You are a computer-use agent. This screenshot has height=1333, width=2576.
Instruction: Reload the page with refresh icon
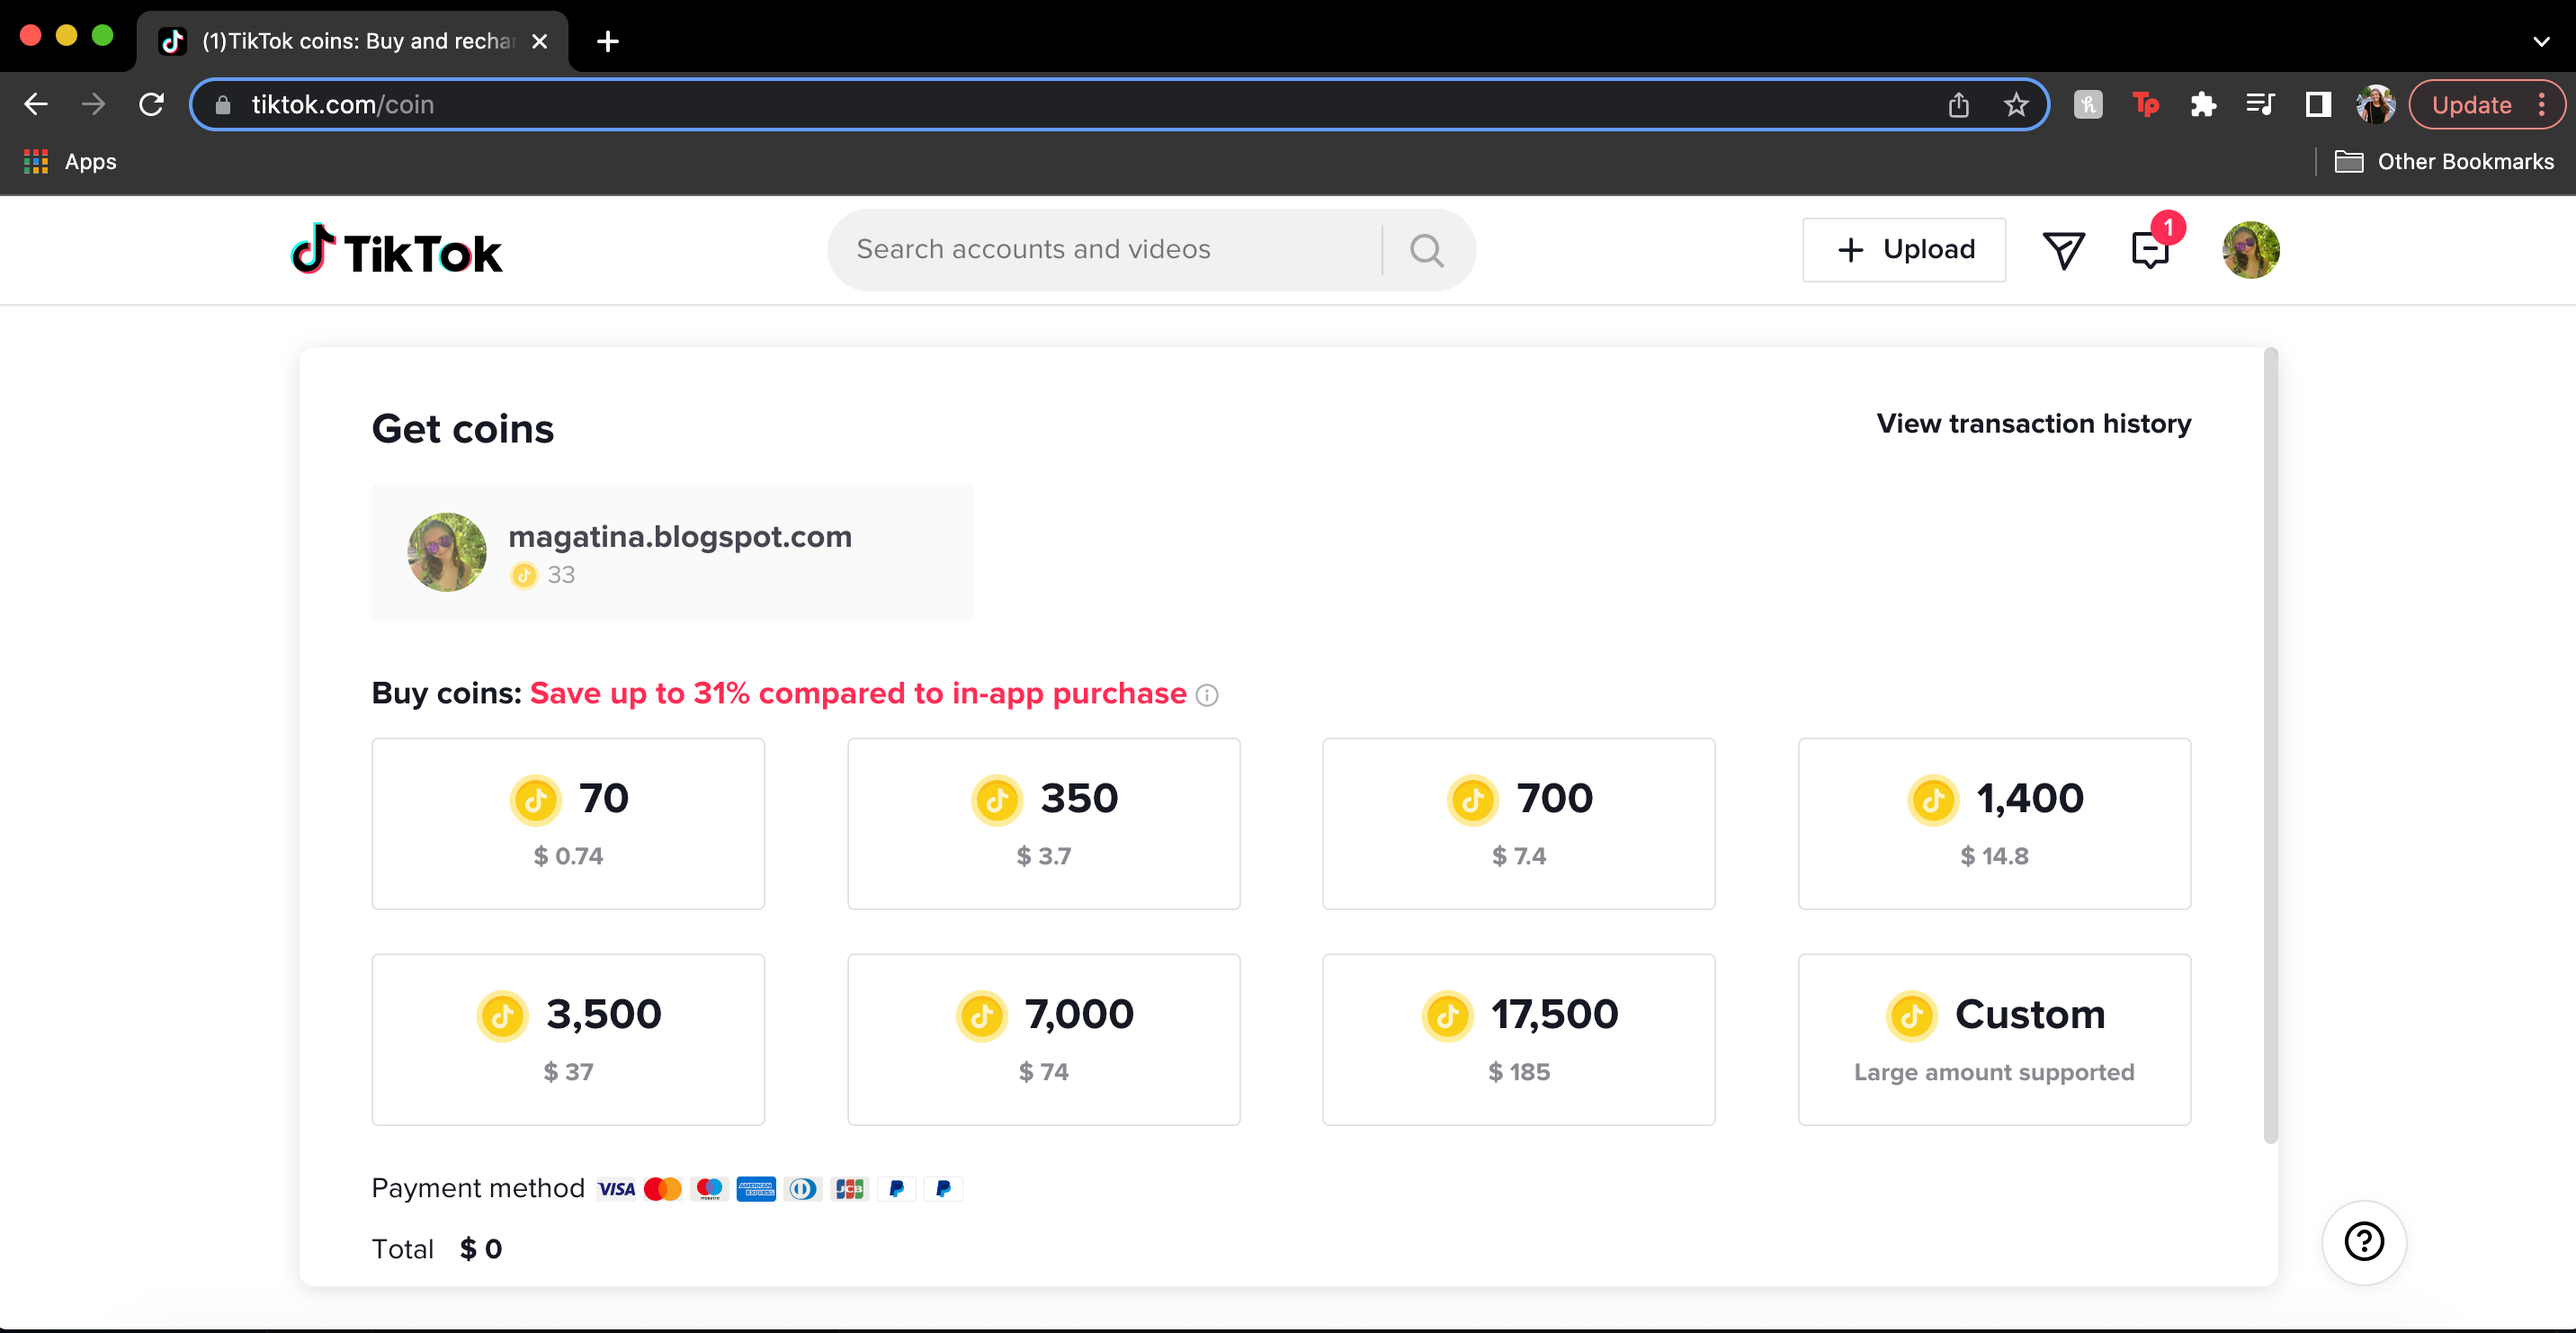[x=151, y=104]
